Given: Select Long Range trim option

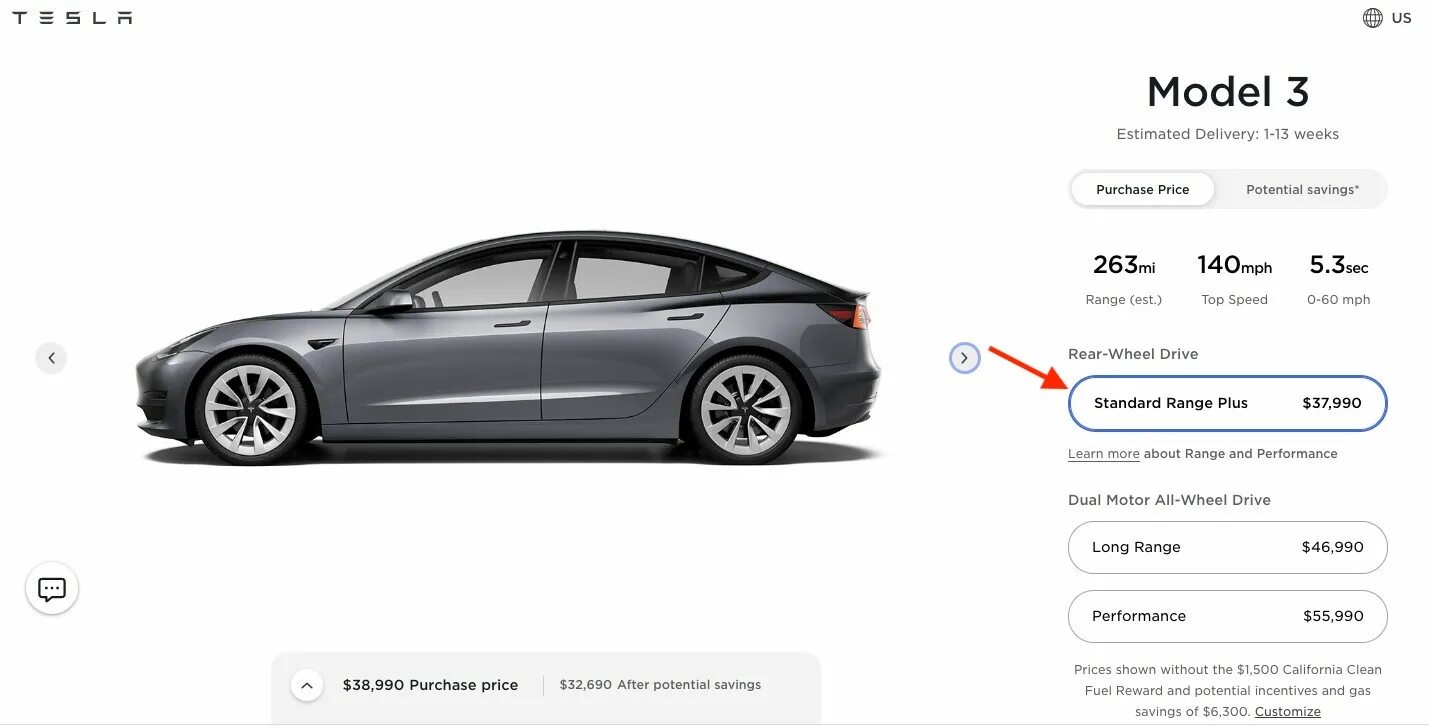Looking at the screenshot, I should point(1228,547).
